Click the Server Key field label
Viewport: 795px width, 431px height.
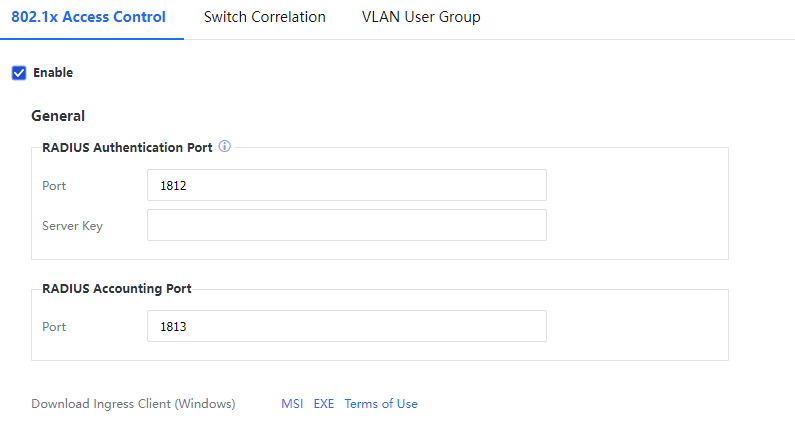[72, 226]
